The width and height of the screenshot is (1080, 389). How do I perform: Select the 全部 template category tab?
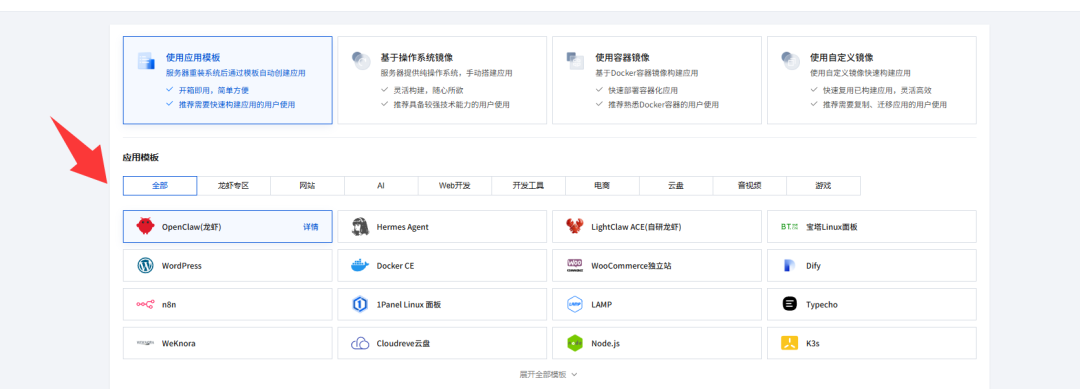160,186
